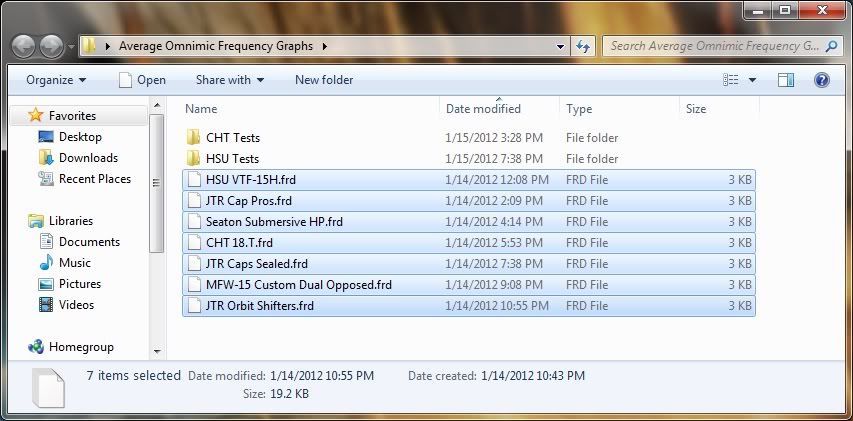Click the Desktop monitor icon
Image resolution: width=853 pixels, height=421 pixels.
[46, 137]
